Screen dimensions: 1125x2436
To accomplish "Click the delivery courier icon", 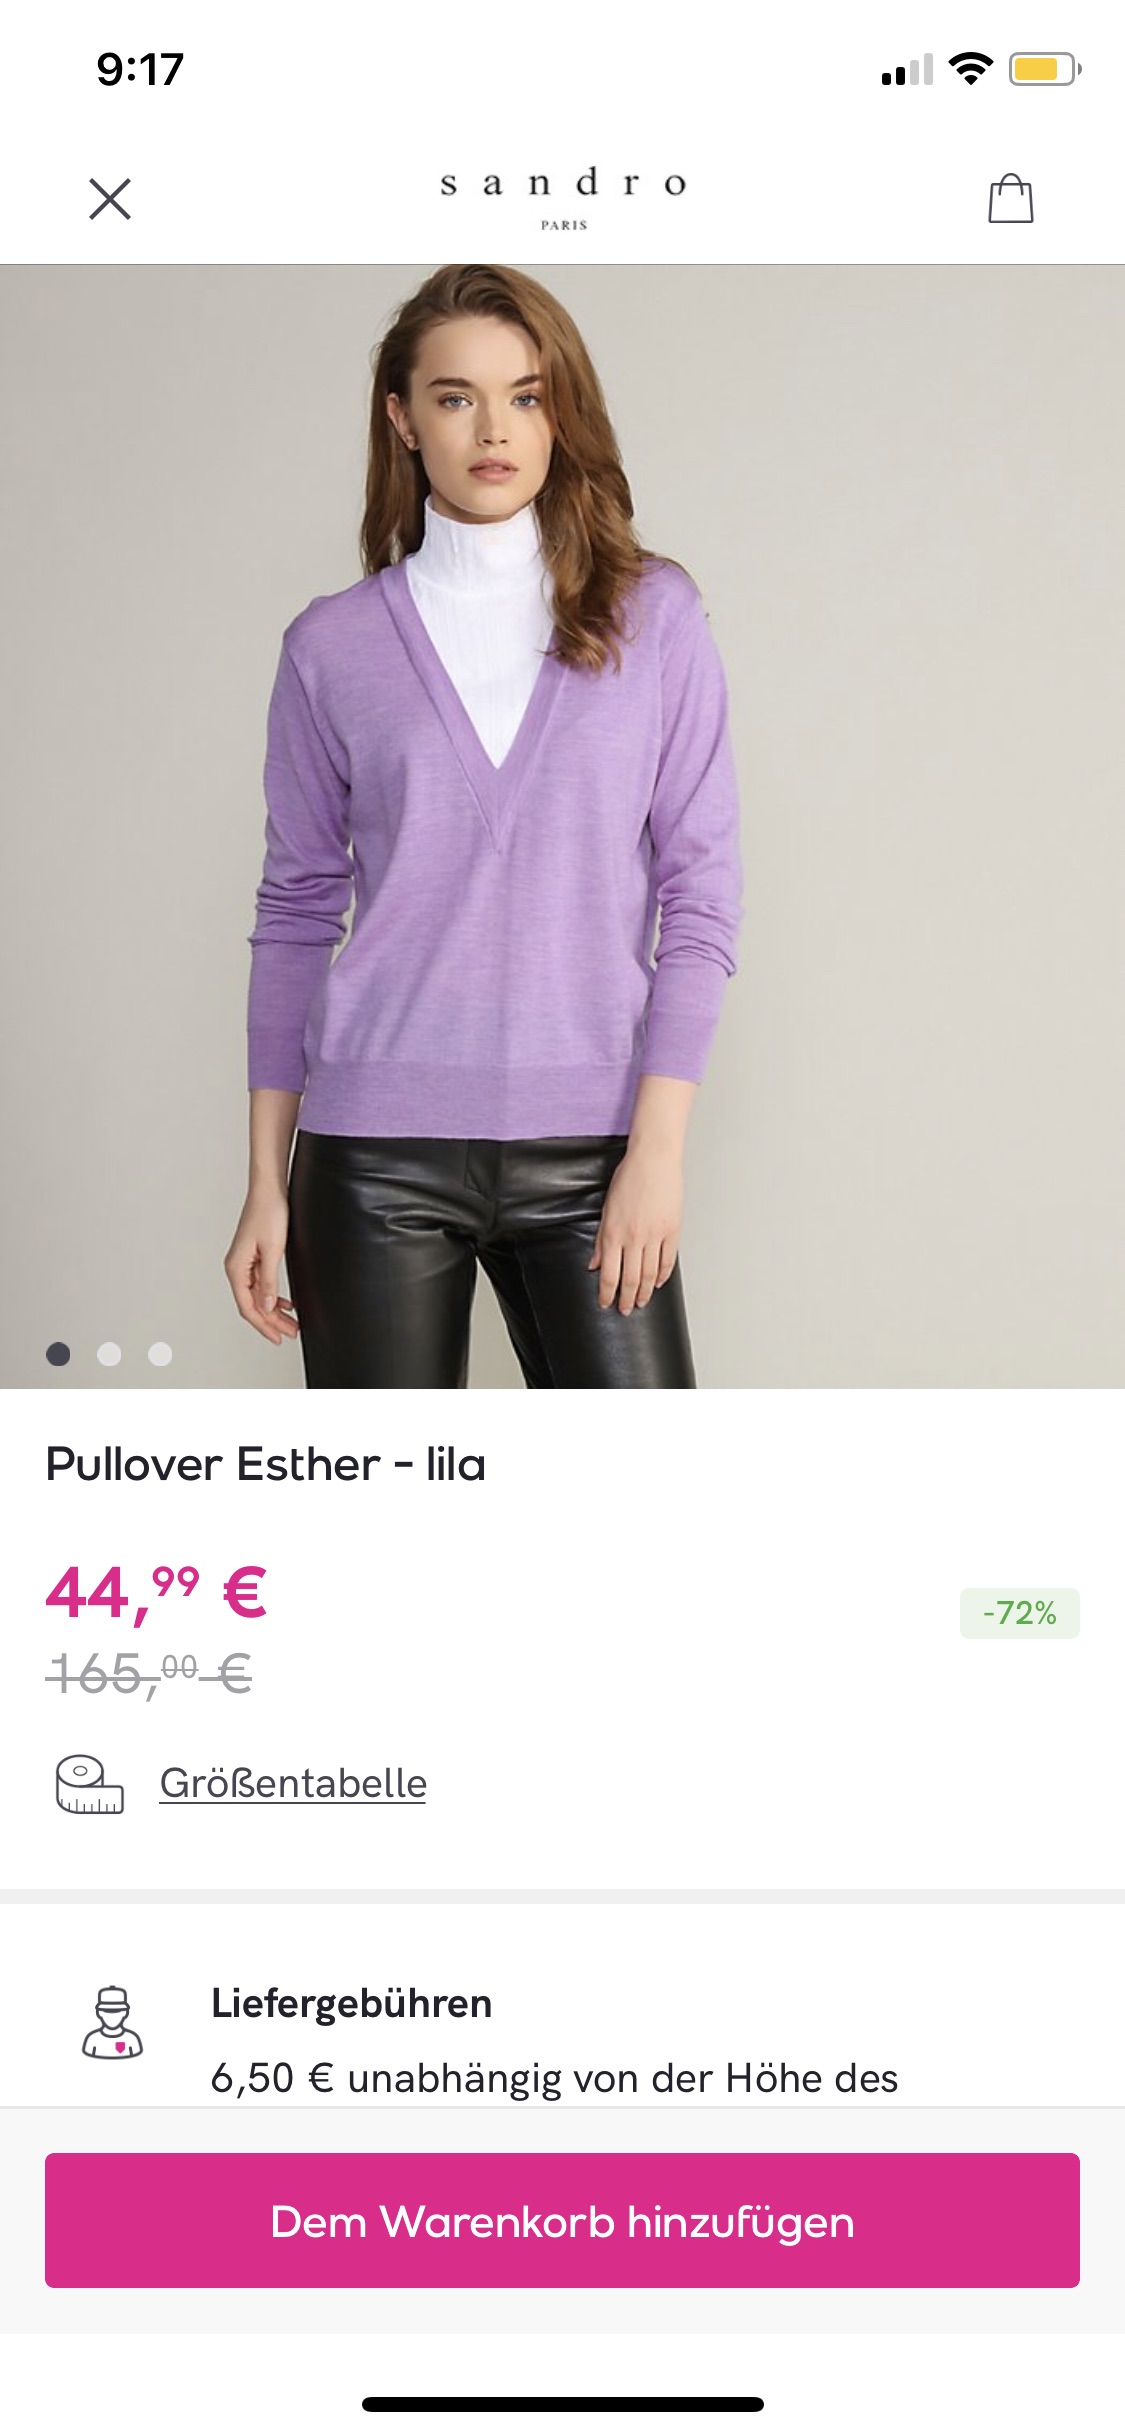I will click(112, 2022).
